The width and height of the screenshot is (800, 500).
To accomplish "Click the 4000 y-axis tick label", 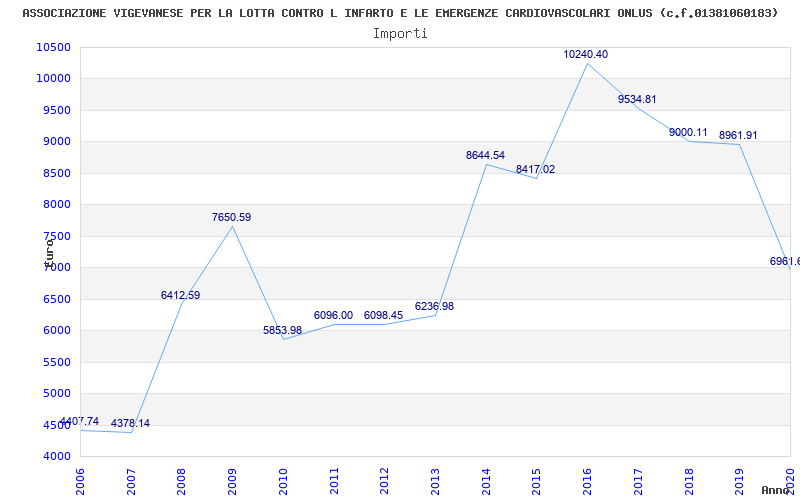I will tap(56, 456).
